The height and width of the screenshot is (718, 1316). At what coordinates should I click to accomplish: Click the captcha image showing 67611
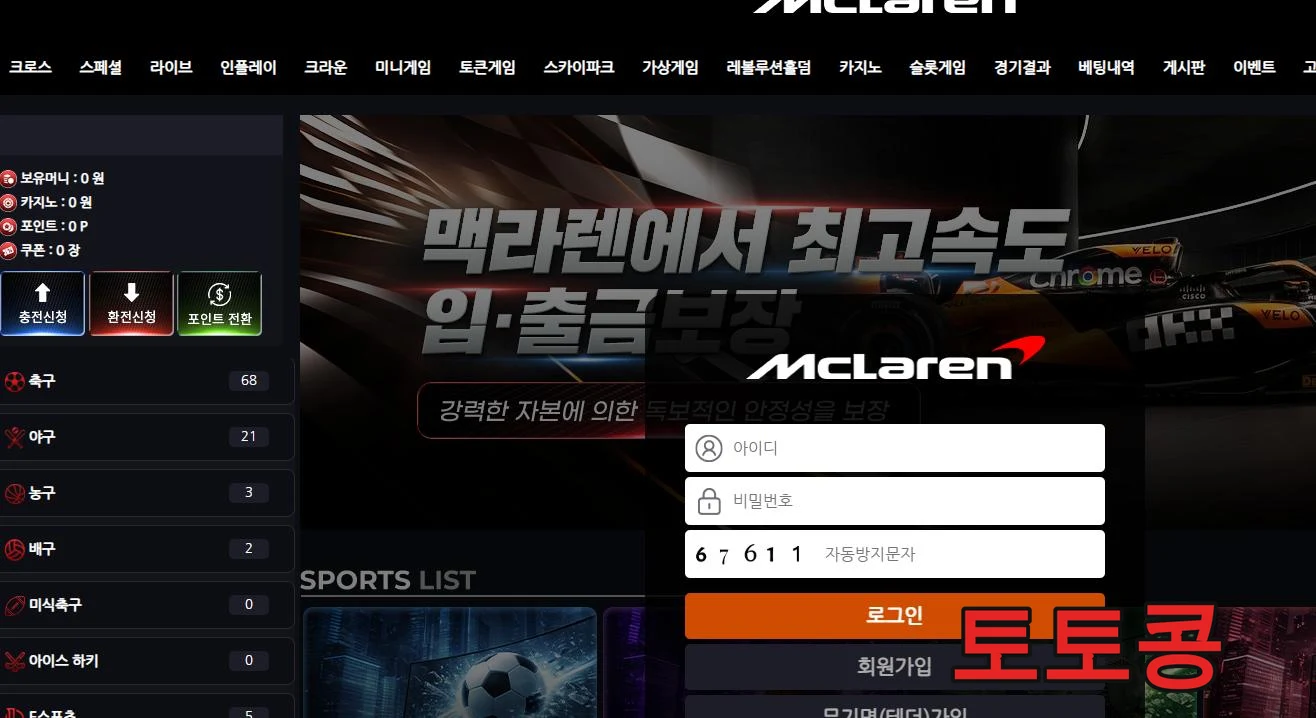click(750, 554)
